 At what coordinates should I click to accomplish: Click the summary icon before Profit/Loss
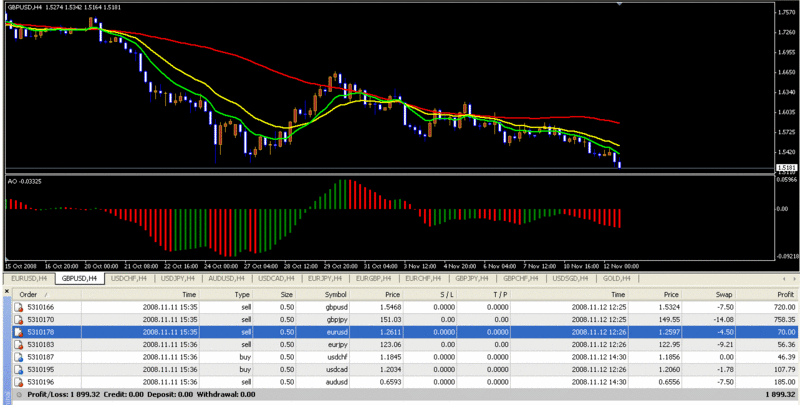(x=19, y=394)
